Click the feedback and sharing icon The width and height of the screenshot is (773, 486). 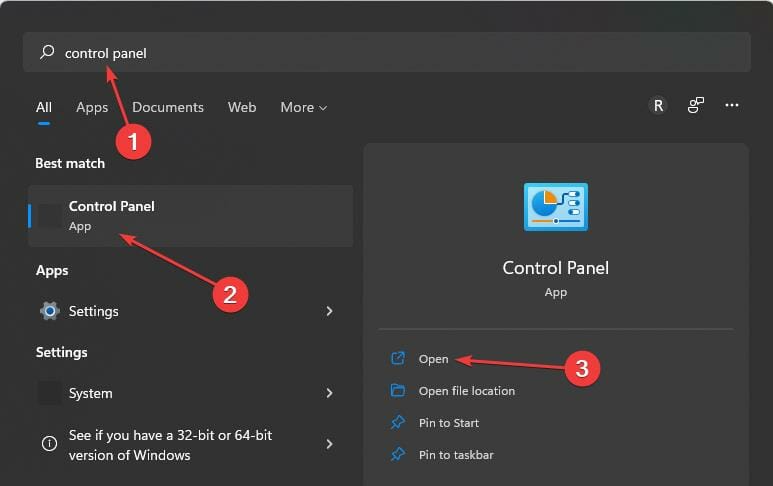[x=696, y=105]
